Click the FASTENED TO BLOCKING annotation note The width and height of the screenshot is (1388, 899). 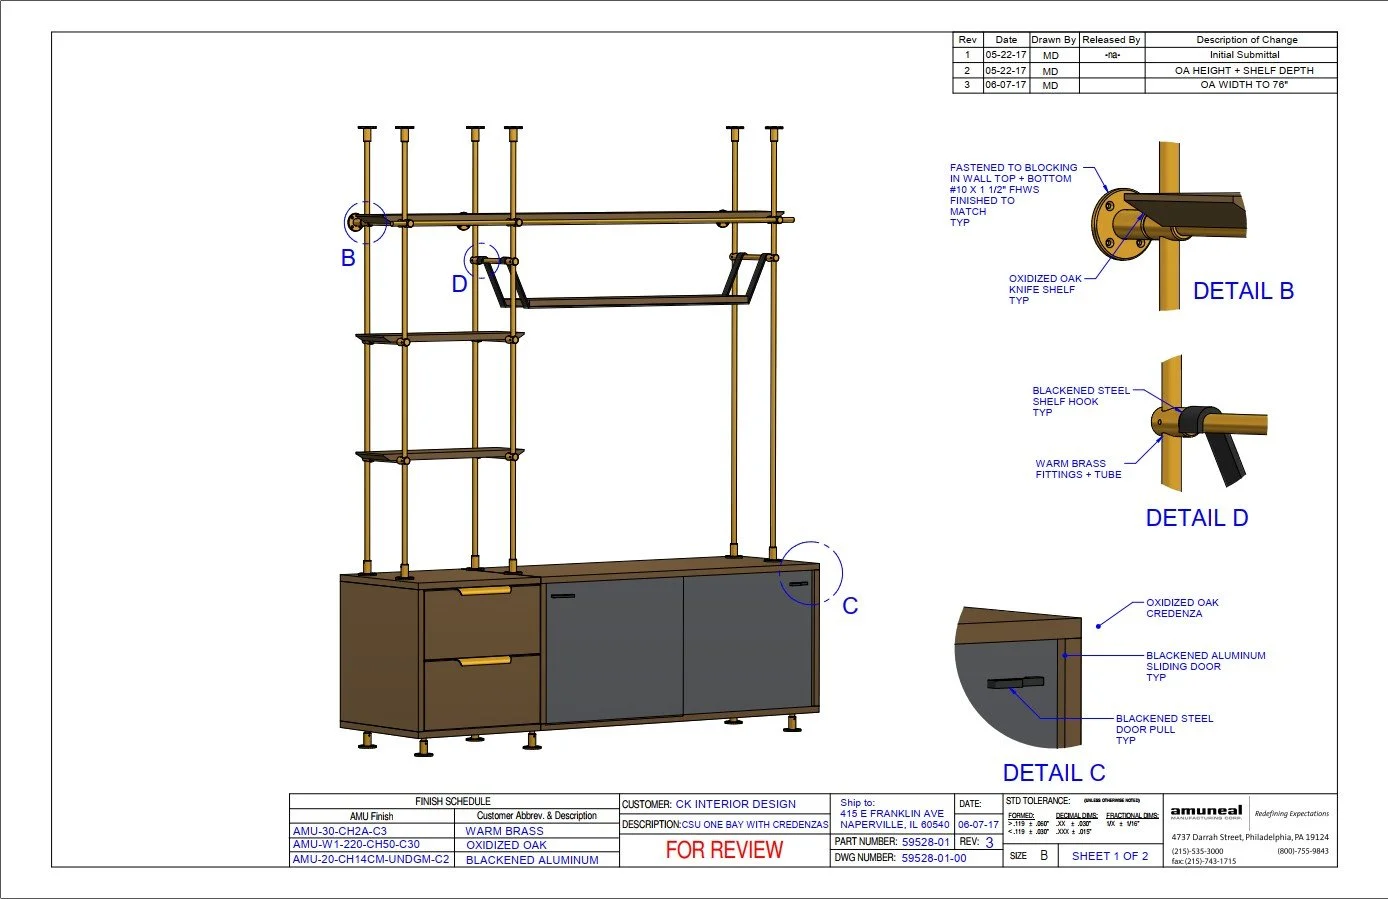(x=1014, y=195)
